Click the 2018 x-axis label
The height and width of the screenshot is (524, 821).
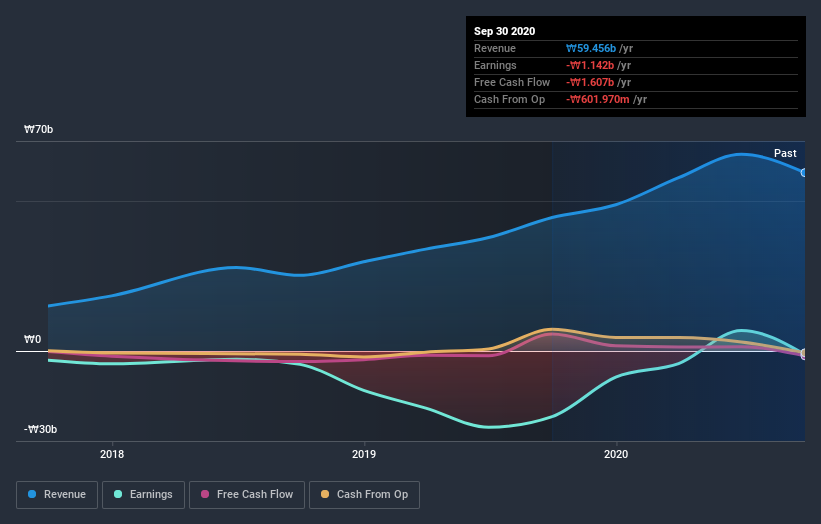coord(112,454)
